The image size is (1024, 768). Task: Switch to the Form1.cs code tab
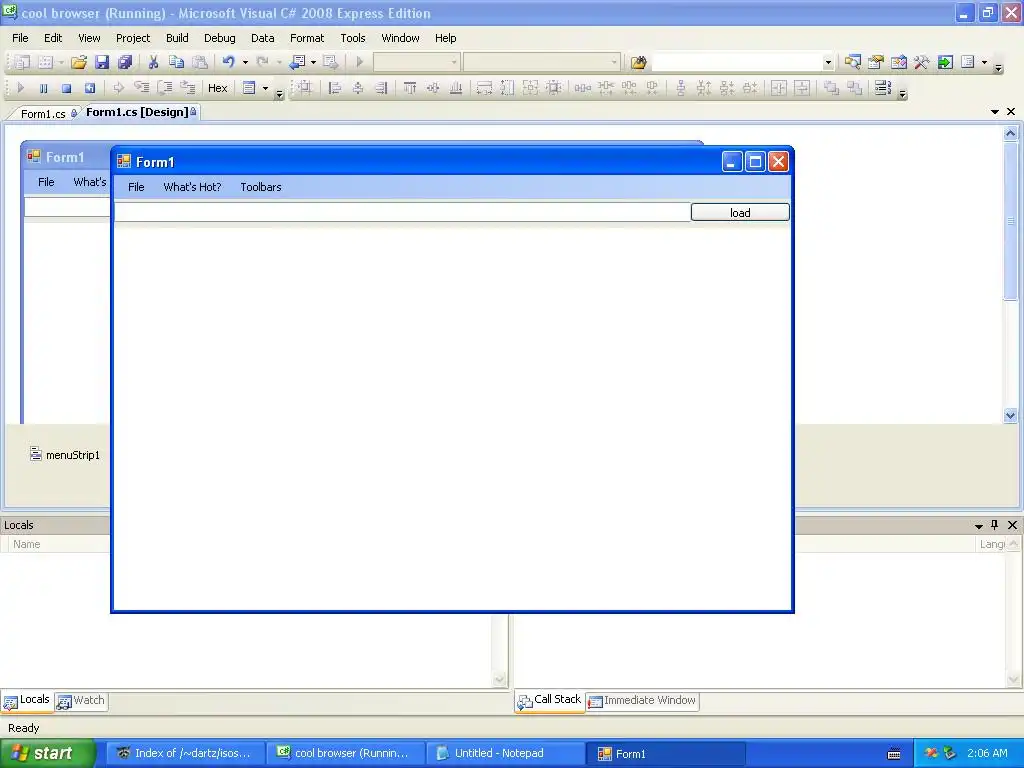coord(43,114)
